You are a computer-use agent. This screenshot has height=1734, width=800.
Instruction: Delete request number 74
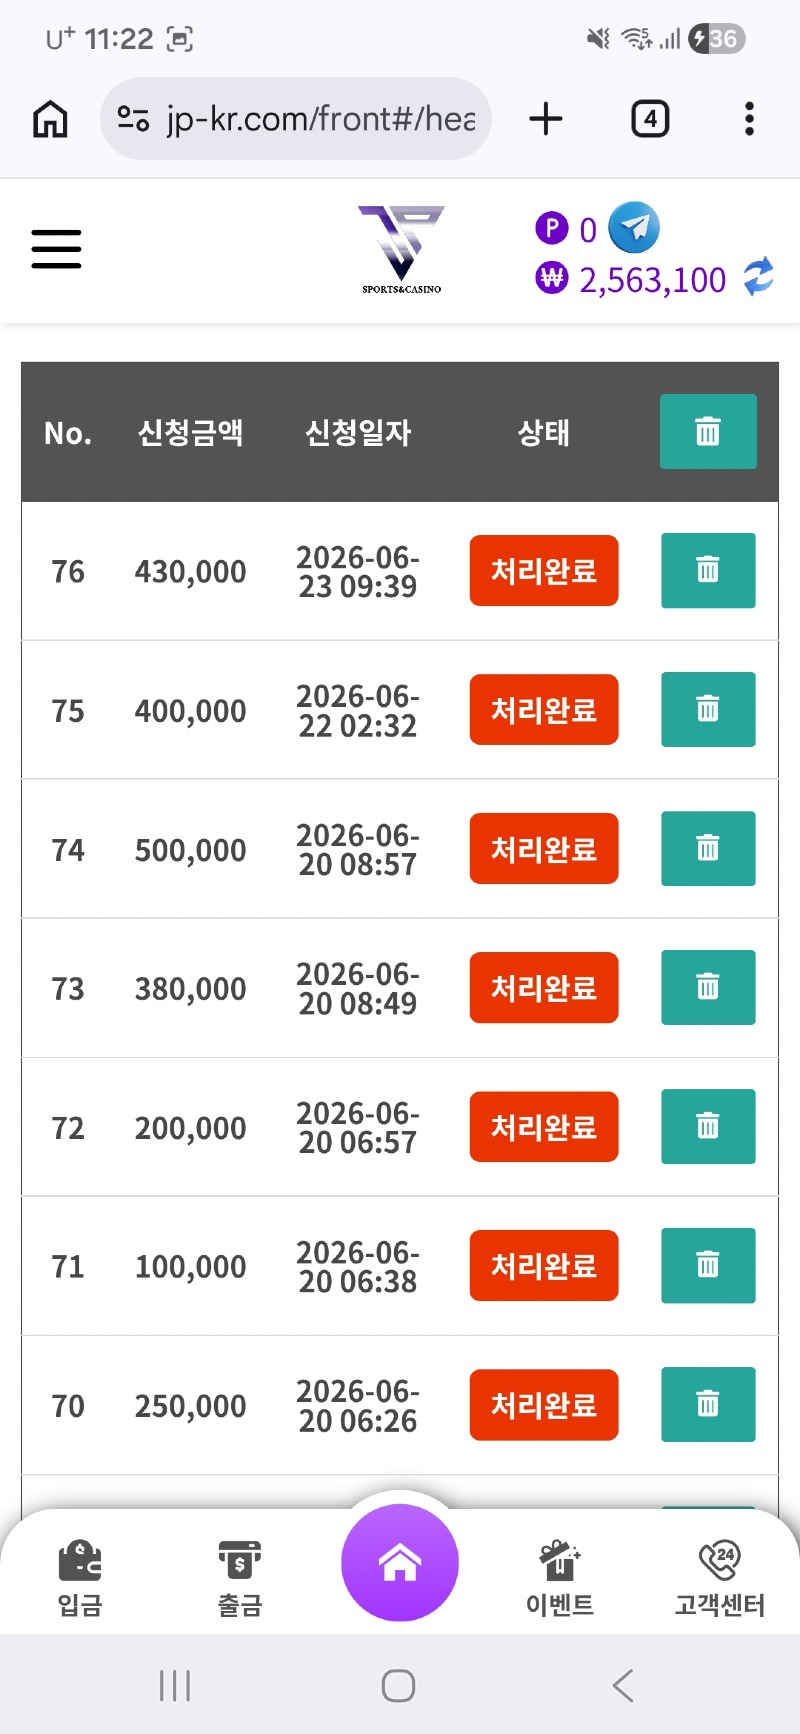pos(708,849)
